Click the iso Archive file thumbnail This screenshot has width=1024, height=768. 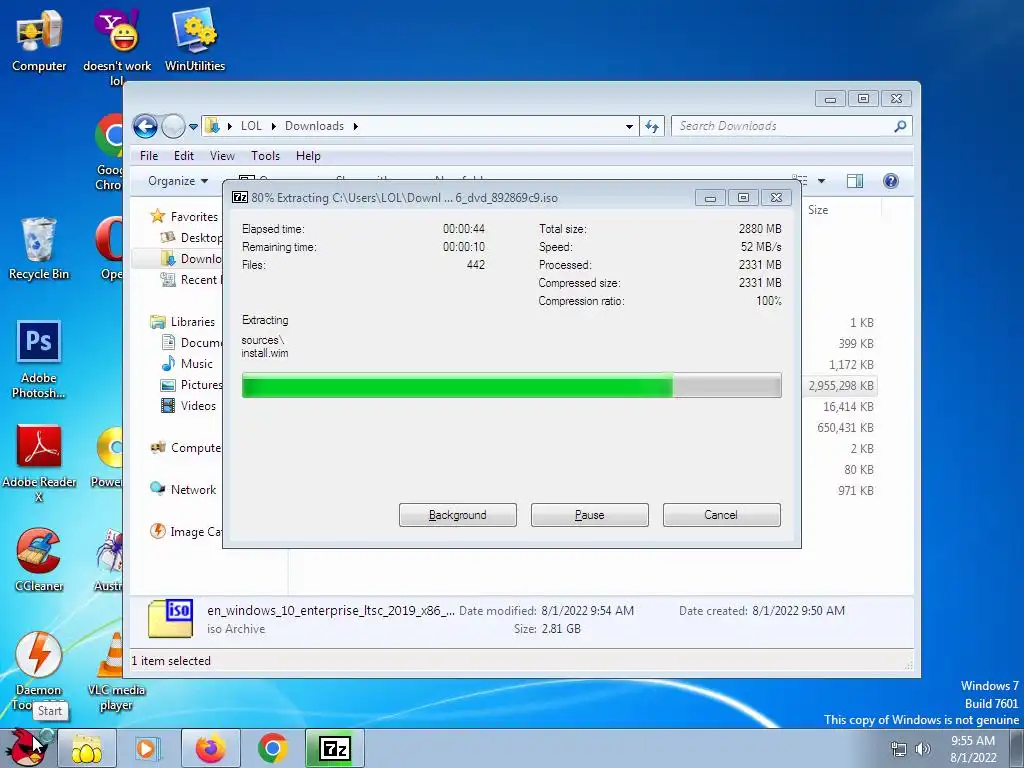pos(170,618)
